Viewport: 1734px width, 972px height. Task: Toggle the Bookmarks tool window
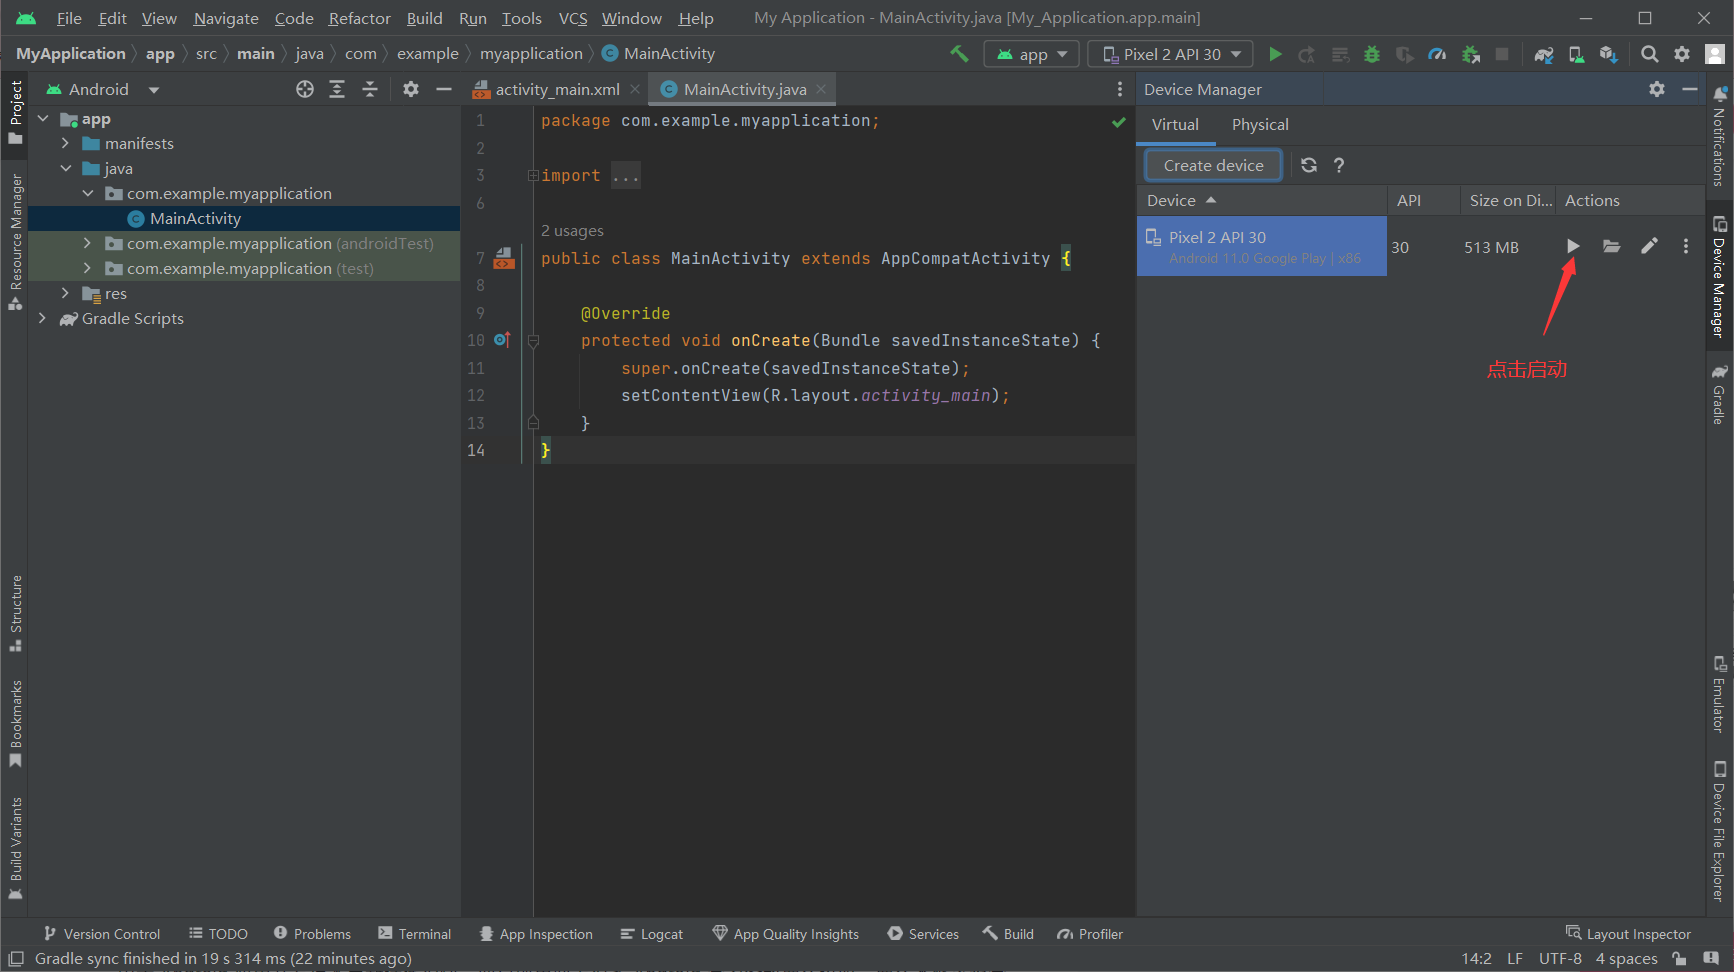(x=15, y=723)
